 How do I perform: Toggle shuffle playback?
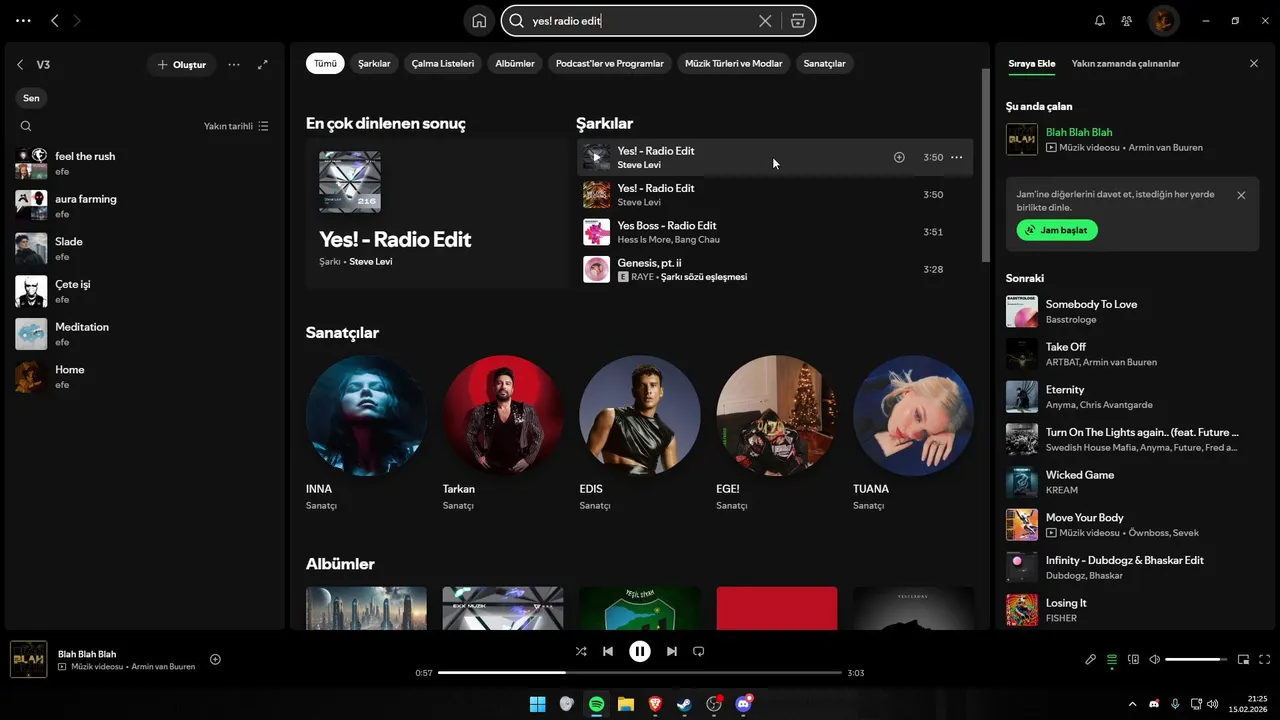click(580, 651)
